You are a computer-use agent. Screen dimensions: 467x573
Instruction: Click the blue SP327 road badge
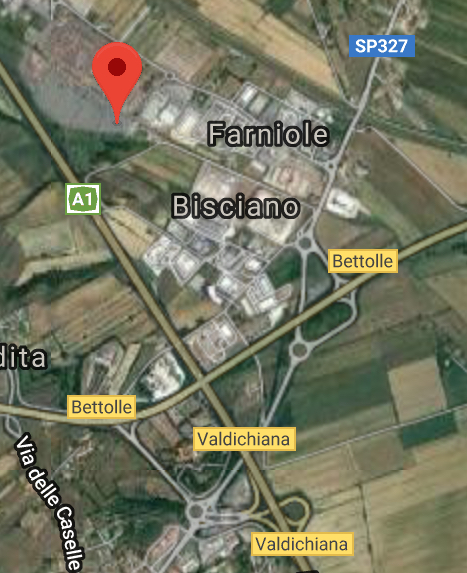click(x=382, y=46)
